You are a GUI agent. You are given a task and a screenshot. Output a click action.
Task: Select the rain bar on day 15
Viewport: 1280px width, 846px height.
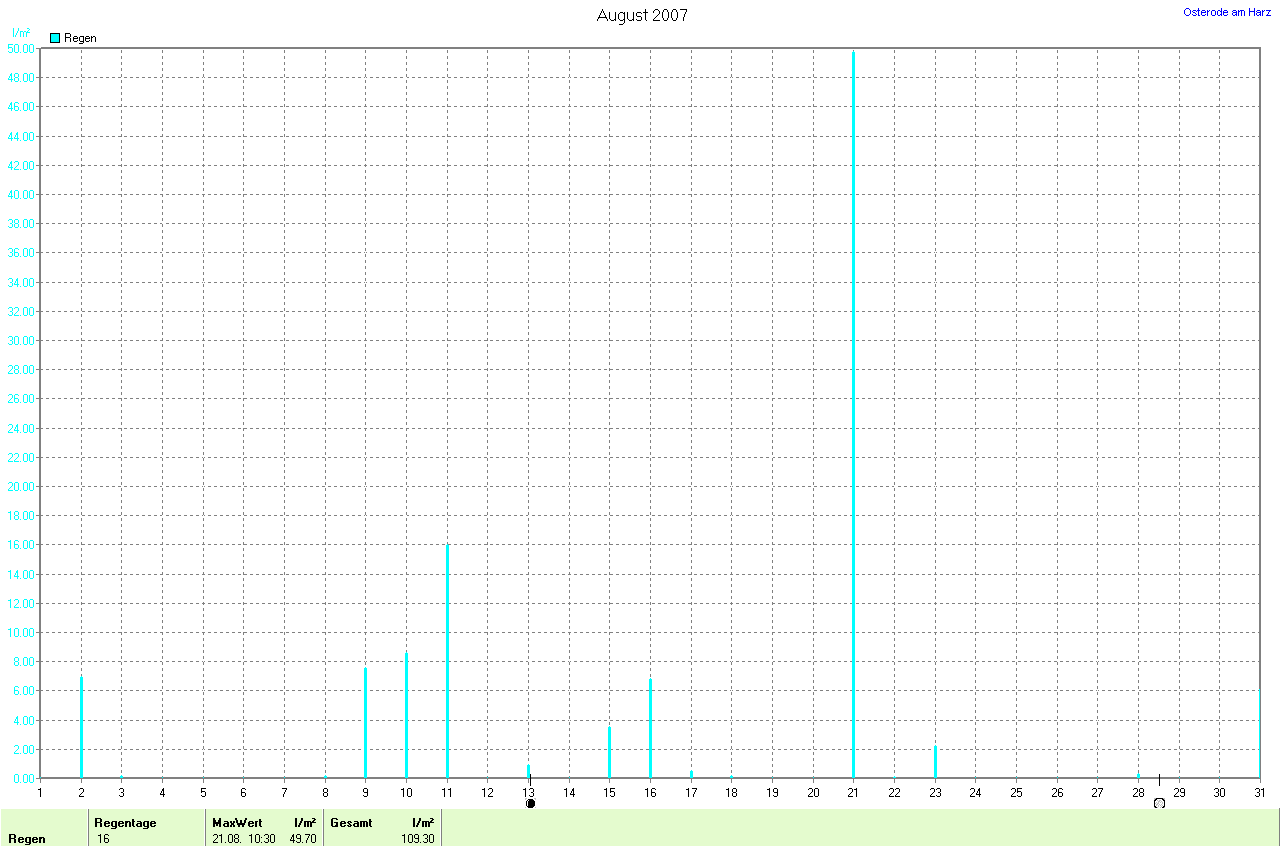pos(609,752)
